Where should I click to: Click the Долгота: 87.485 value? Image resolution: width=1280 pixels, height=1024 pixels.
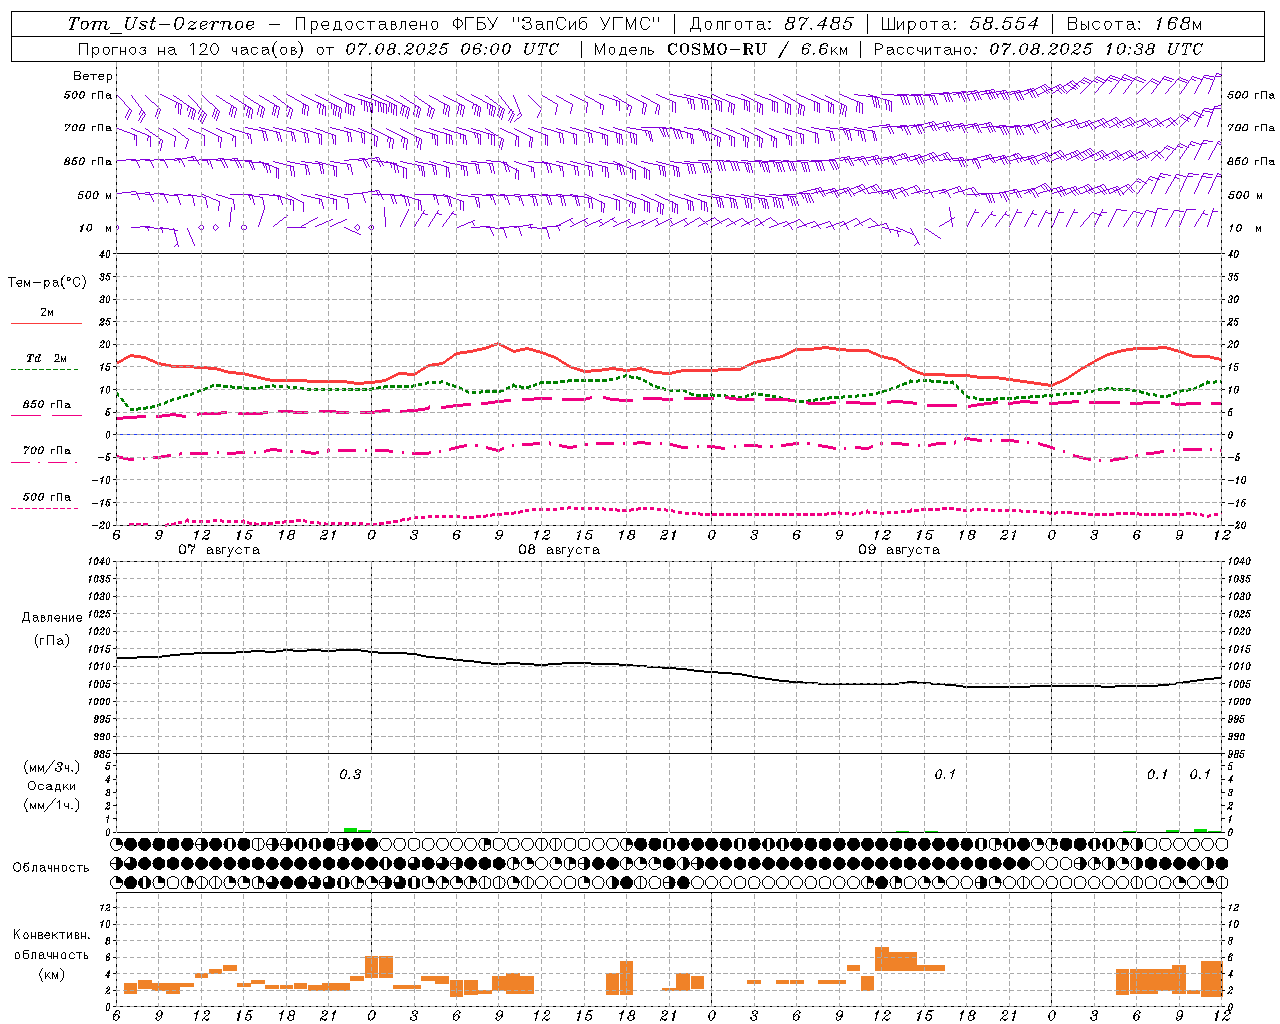(772, 24)
